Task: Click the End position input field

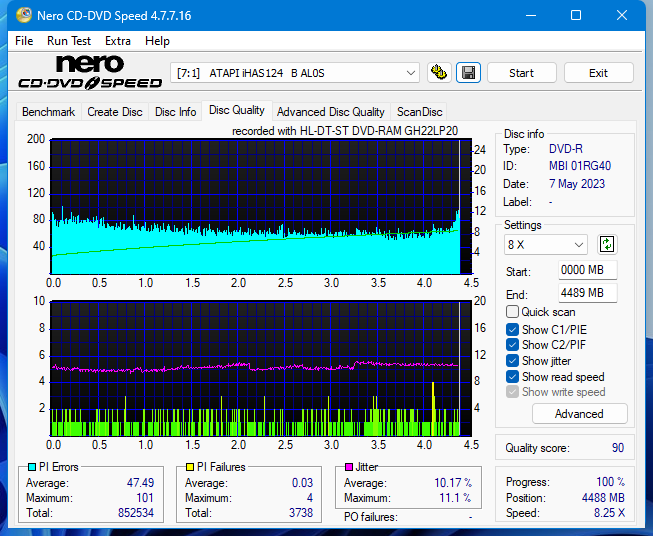Action: tap(587, 293)
